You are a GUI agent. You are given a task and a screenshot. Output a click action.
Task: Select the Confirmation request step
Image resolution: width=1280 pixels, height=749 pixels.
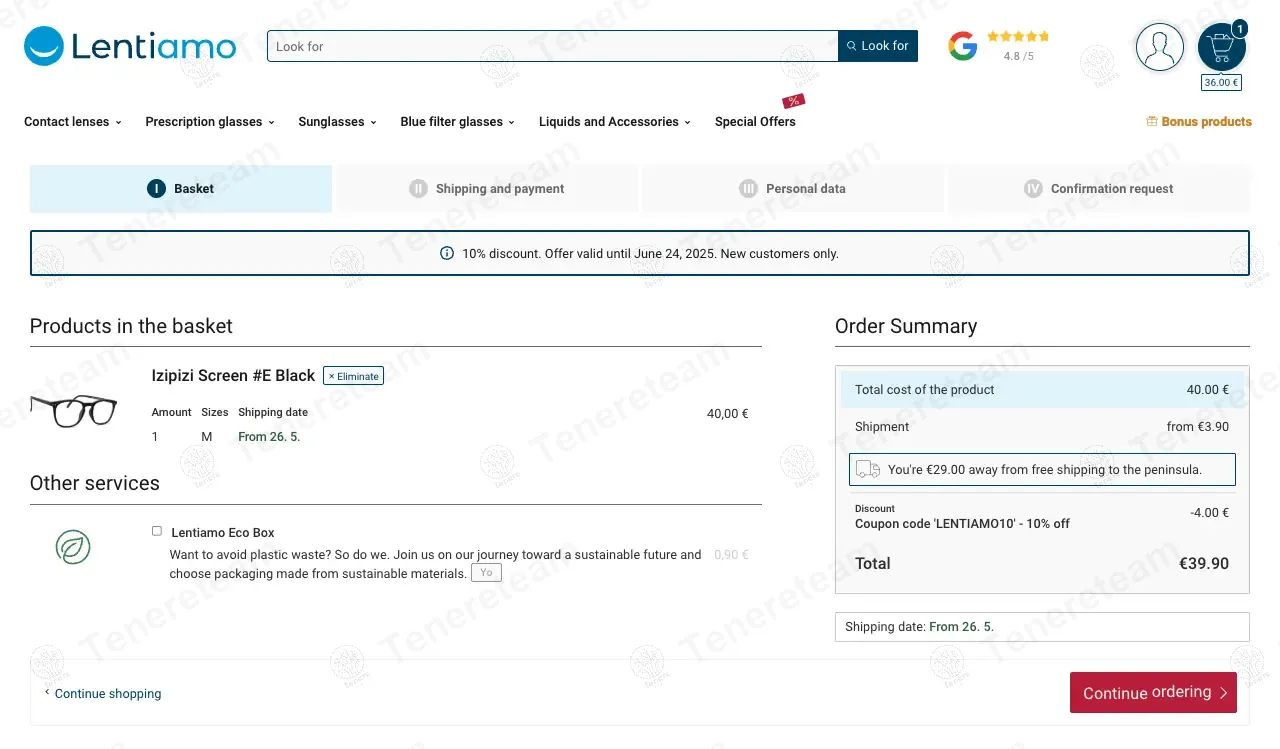tap(1099, 189)
